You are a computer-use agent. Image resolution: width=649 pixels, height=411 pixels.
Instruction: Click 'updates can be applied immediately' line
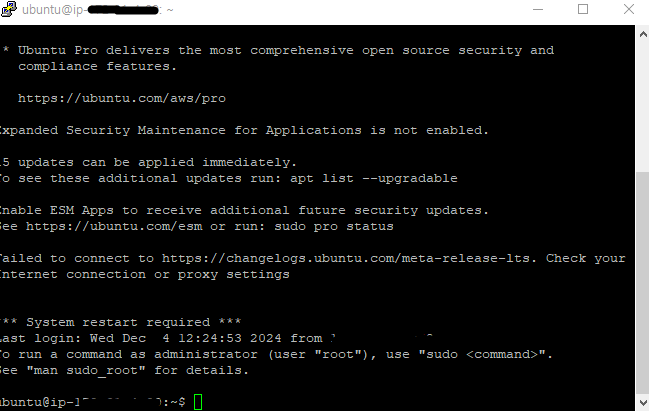click(x=148, y=162)
